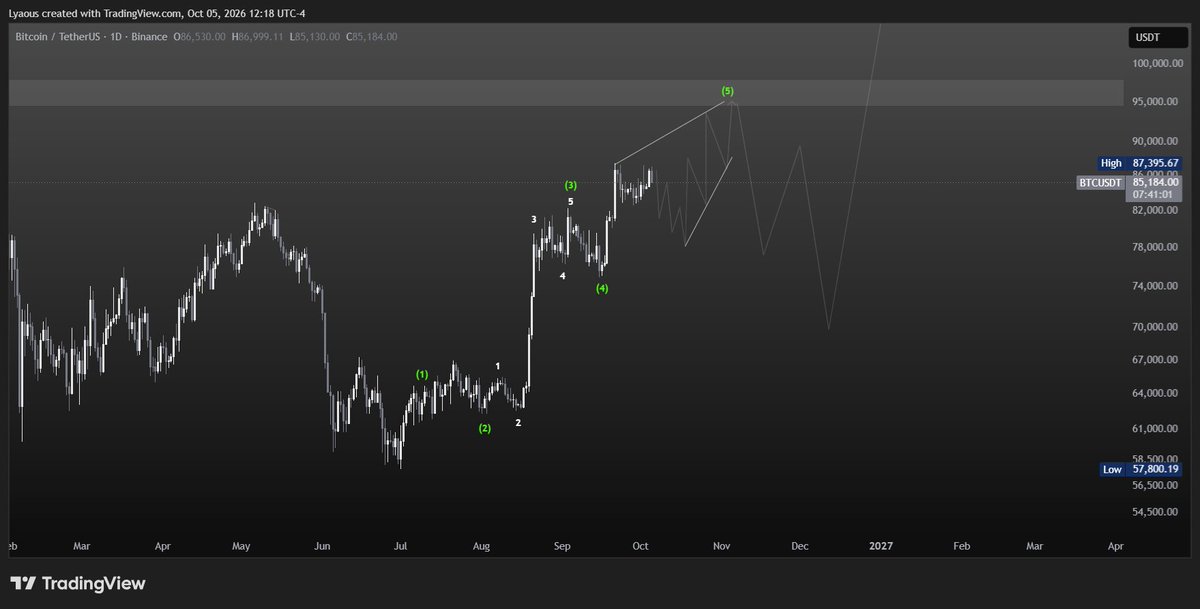Click the green (2) wave label

point(485,428)
